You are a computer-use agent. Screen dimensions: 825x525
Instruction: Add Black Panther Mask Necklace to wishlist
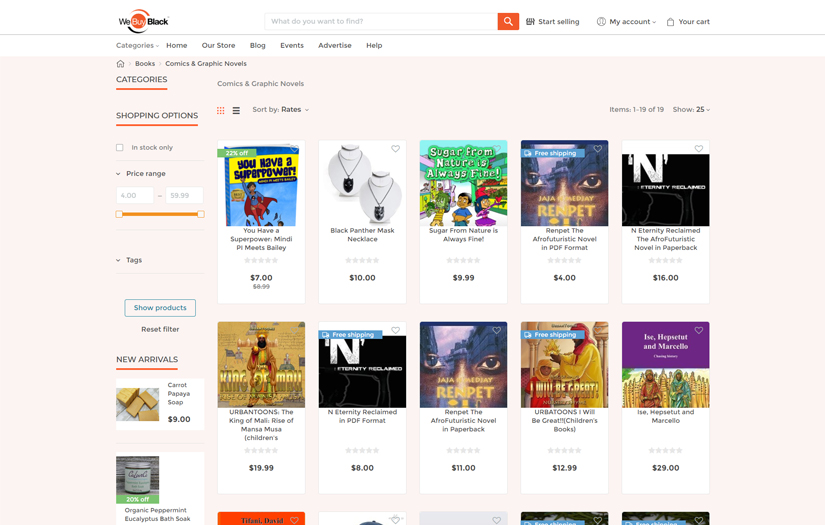[x=395, y=149]
